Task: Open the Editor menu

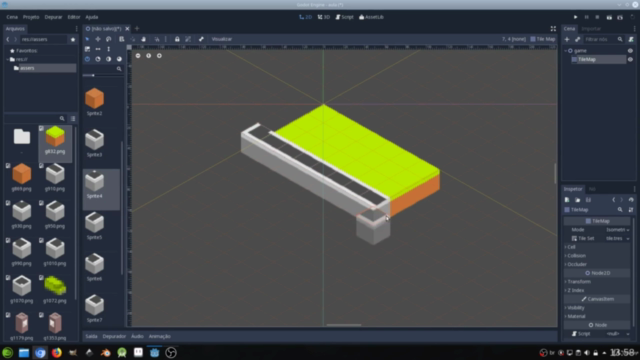Action: (74, 17)
